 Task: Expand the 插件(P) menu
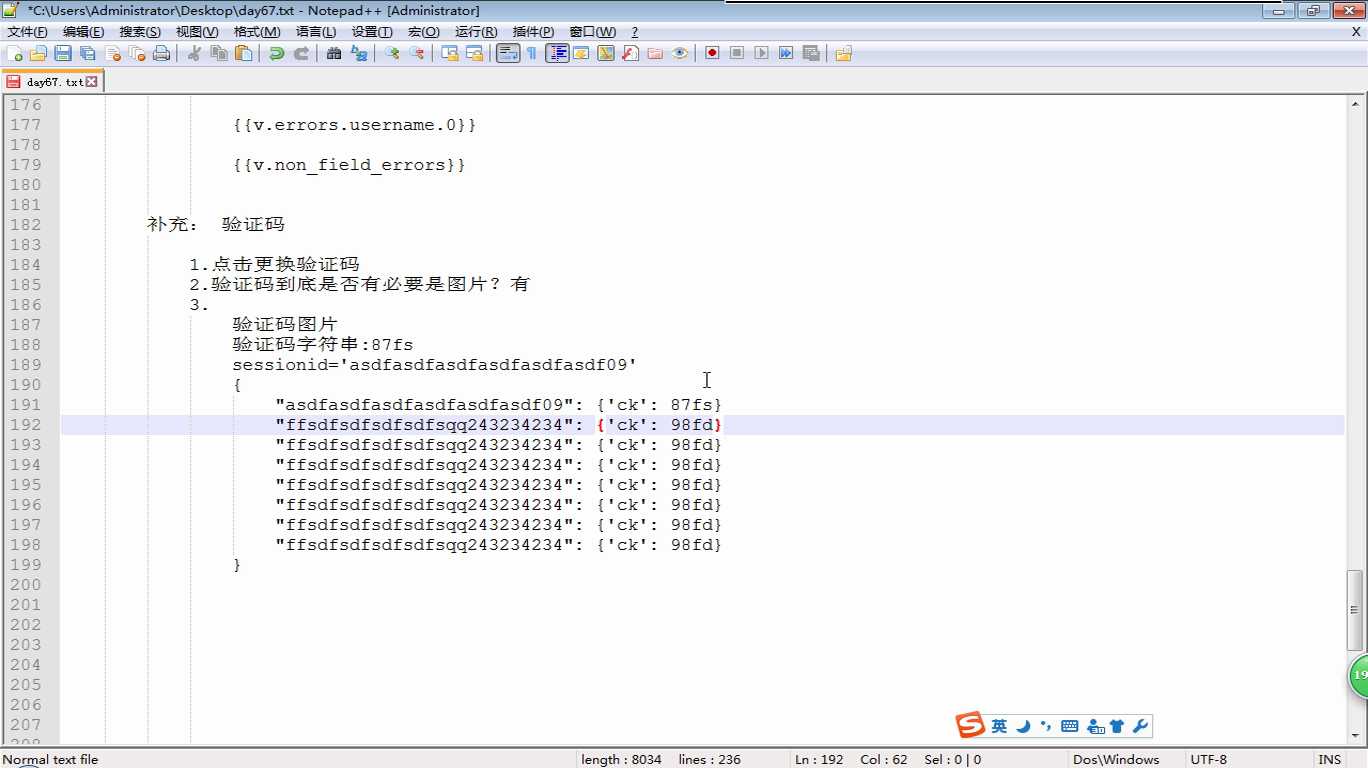coord(533,32)
